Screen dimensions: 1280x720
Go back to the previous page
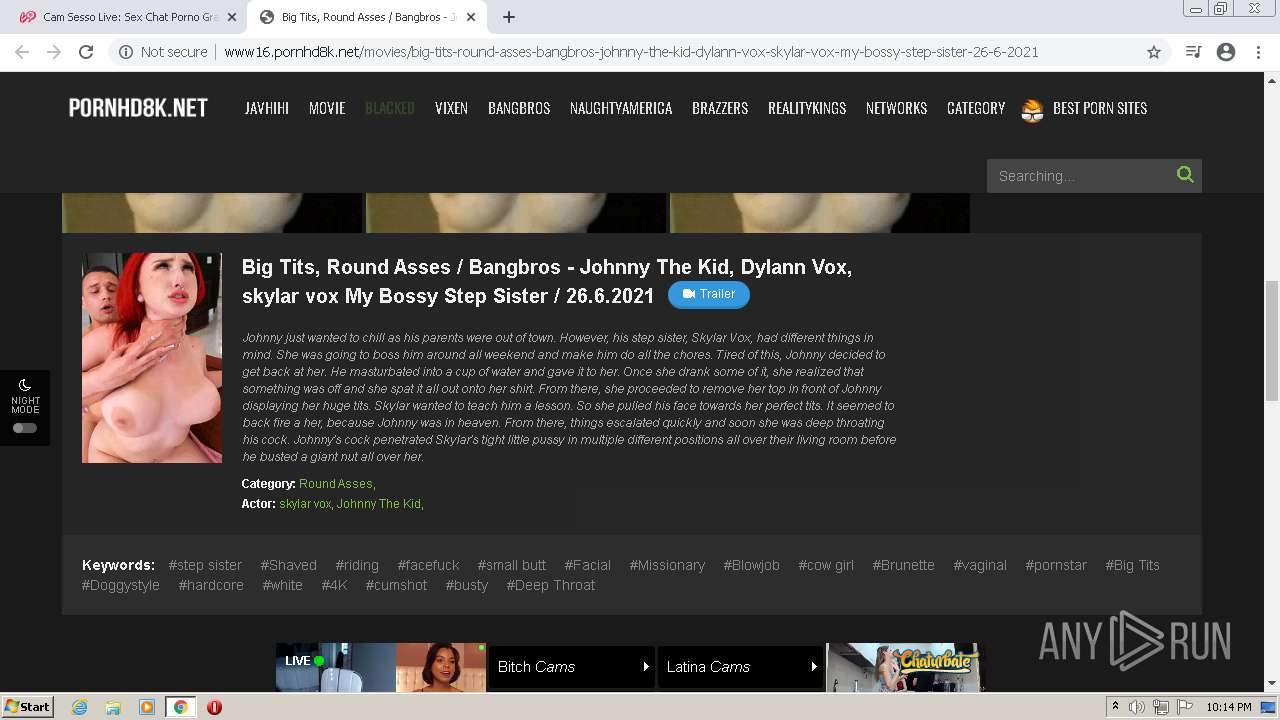click(22, 52)
